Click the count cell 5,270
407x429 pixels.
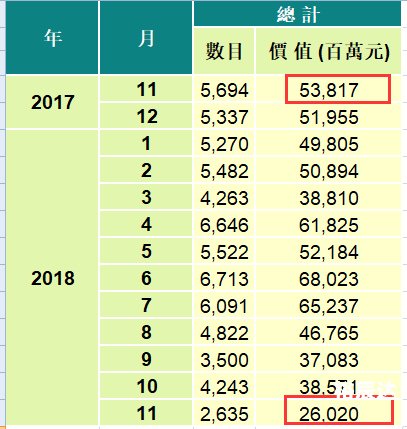224,143
